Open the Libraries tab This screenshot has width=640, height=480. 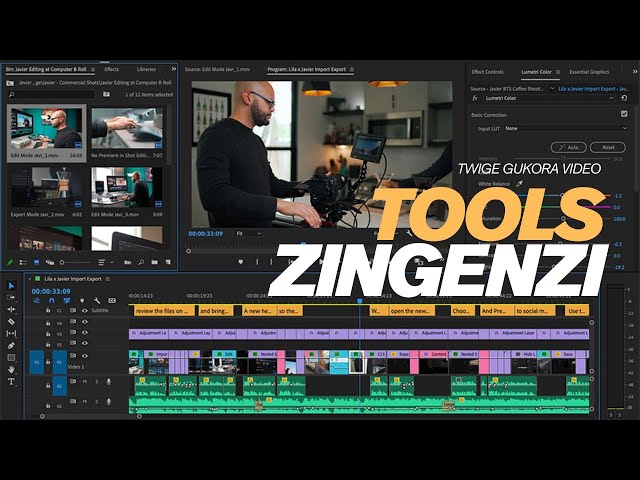(146, 69)
